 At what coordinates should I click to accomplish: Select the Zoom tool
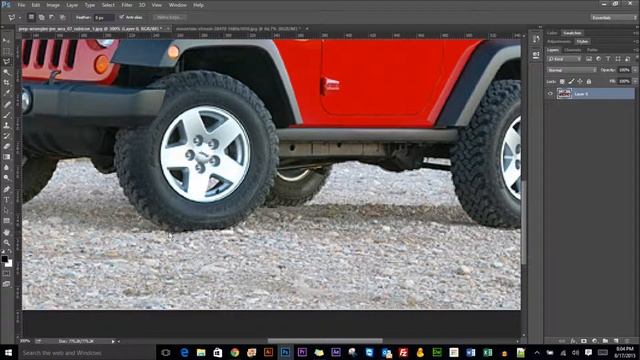7,243
